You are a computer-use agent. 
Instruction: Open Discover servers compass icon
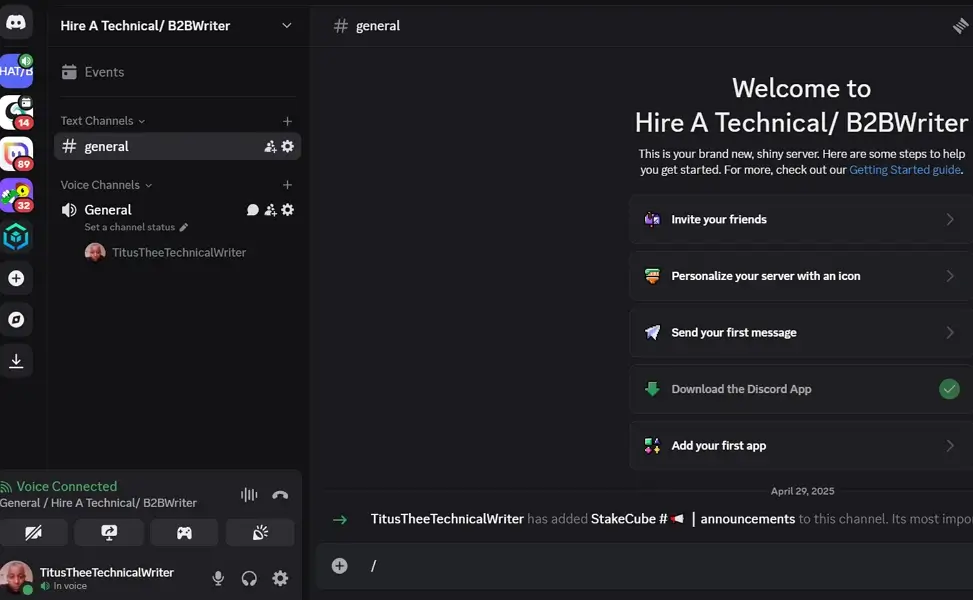pos(16,320)
